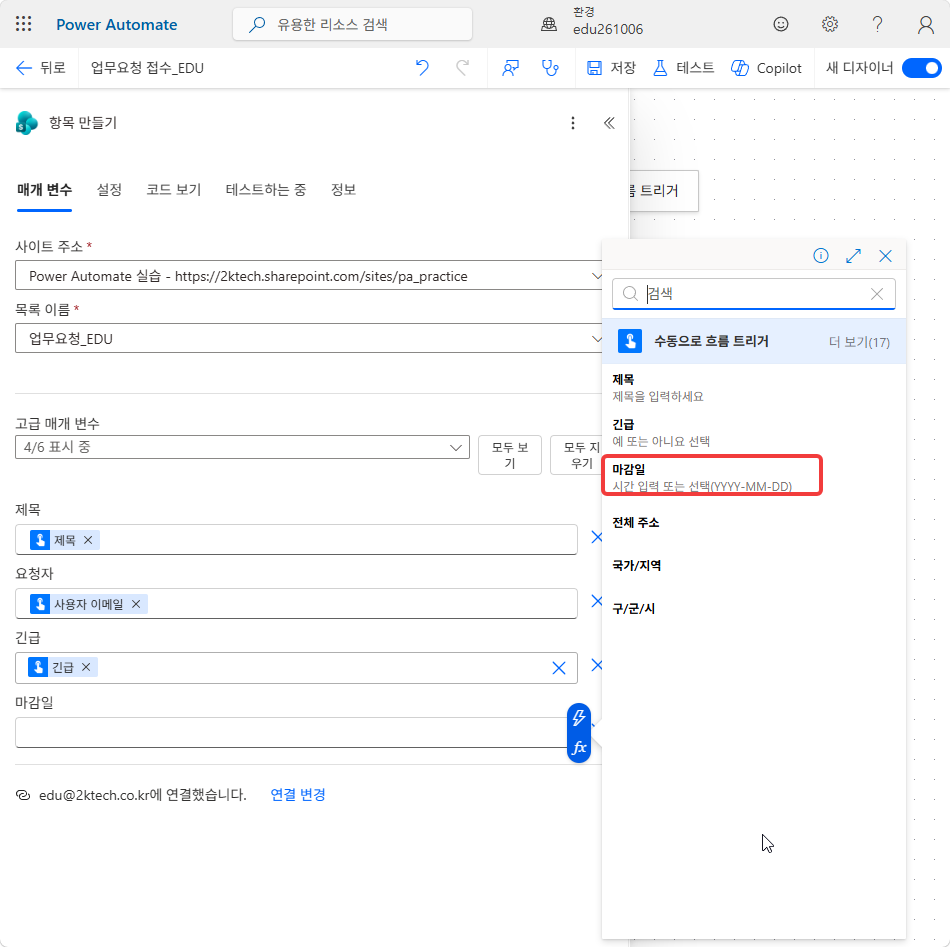Click the trigger card on the canvas
950x947 pixels.
point(664,191)
